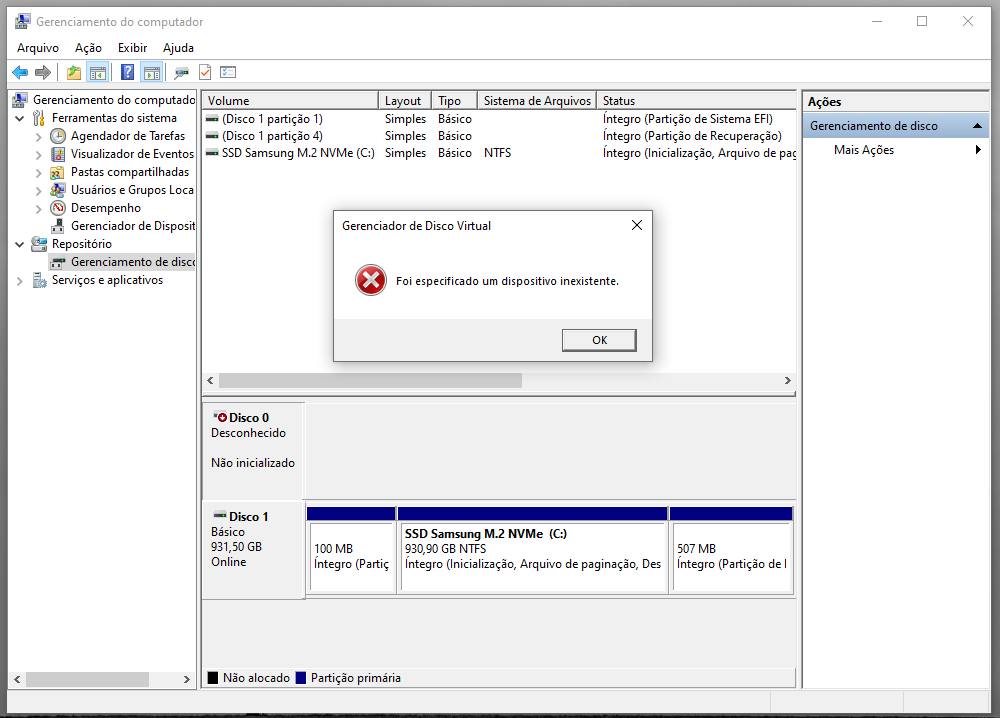This screenshot has height=718, width=1000.
Task: Click the Disco 0 not-initialized disk icon
Action: [x=220, y=417]
